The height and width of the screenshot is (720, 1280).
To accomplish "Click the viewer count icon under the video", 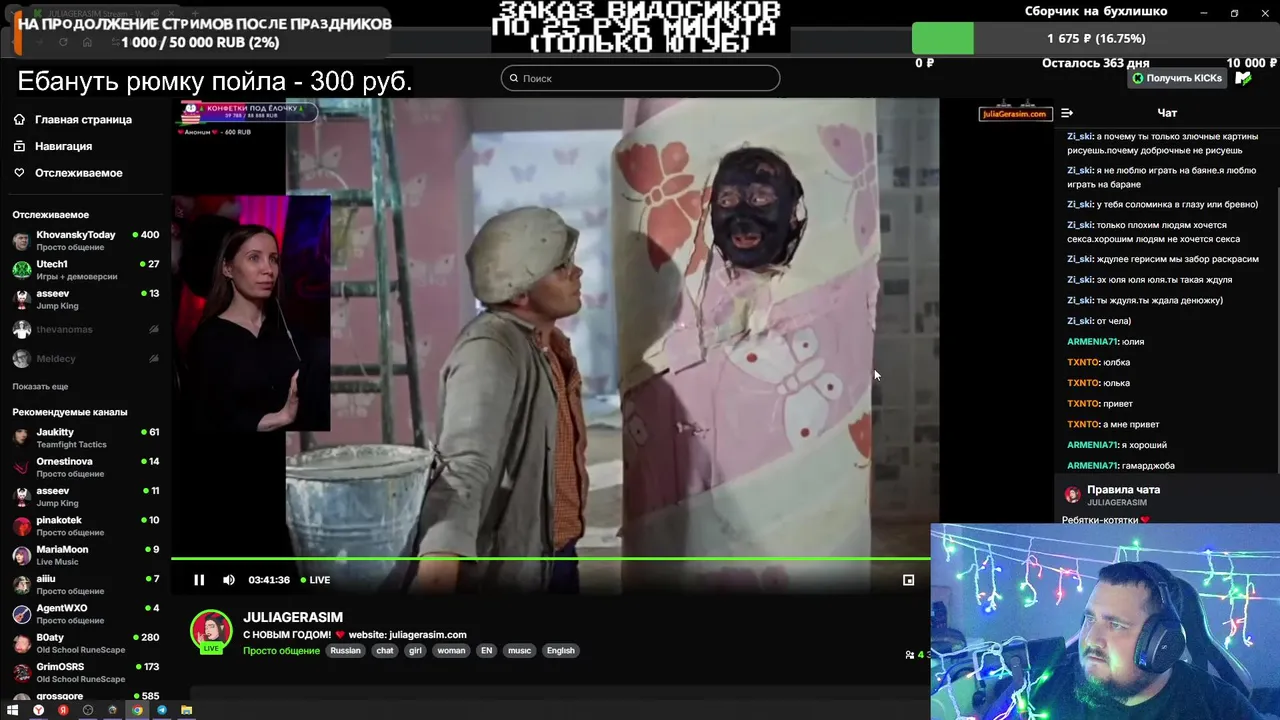I will [909, 655].
